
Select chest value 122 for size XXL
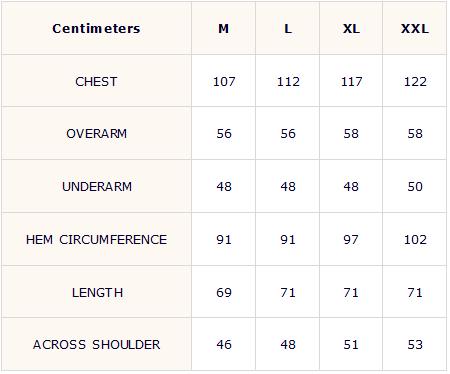pos(415,82)
